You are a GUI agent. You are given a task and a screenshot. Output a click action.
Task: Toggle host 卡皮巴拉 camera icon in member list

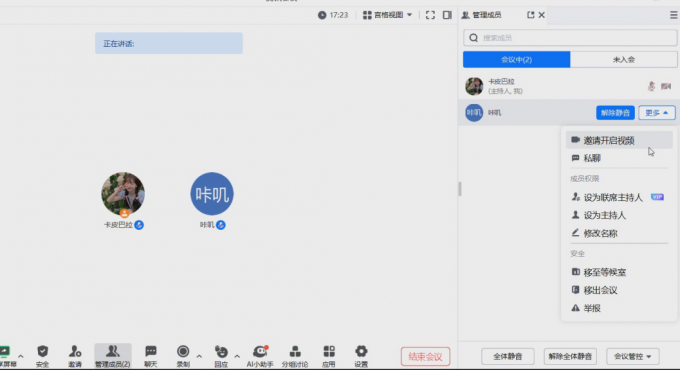tap(666, 86)
